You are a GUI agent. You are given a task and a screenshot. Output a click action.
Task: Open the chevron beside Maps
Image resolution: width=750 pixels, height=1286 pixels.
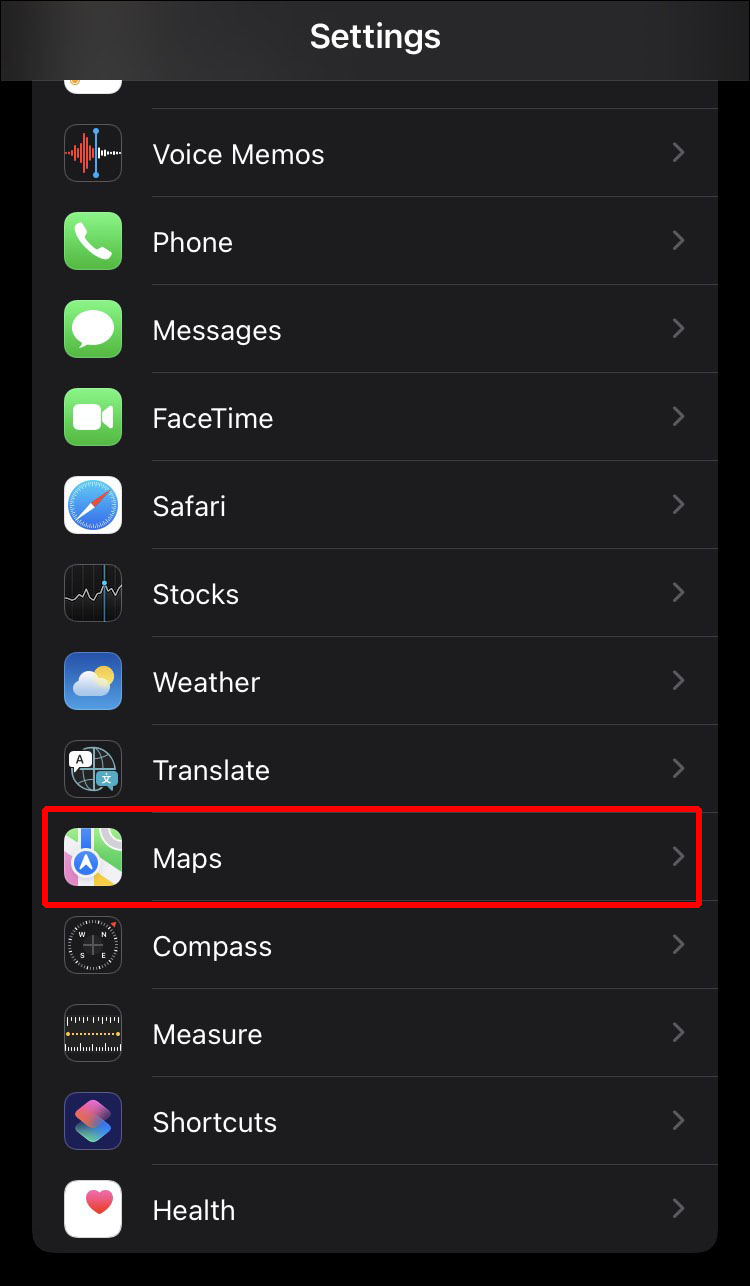(x=679, y=857)
